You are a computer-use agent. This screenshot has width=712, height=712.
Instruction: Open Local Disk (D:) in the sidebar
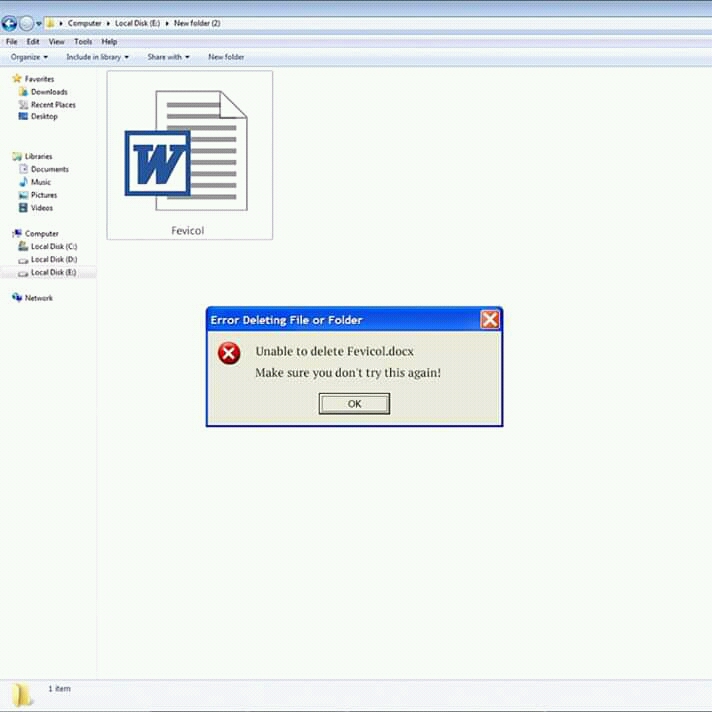pos(54,259)
